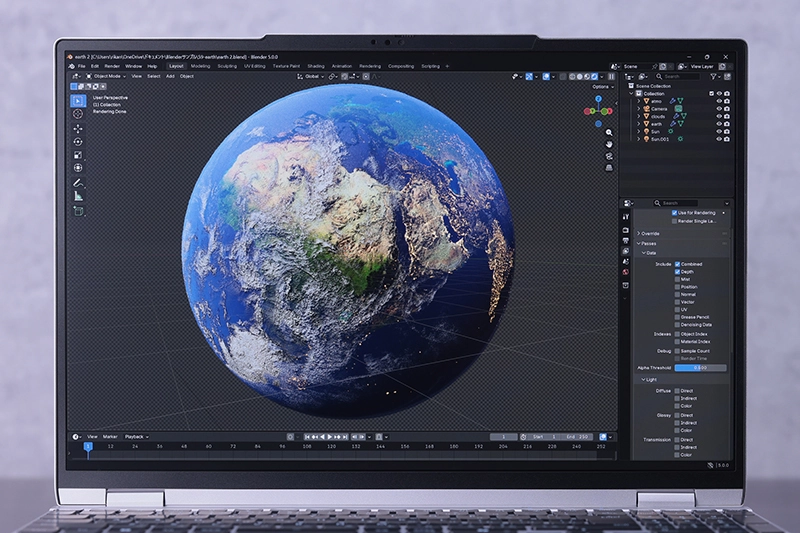Switch to rendered viewport shading
Image resolution: width=800 pixels, height=533 pixels.
pyautogui.click(x=594, y=77)
